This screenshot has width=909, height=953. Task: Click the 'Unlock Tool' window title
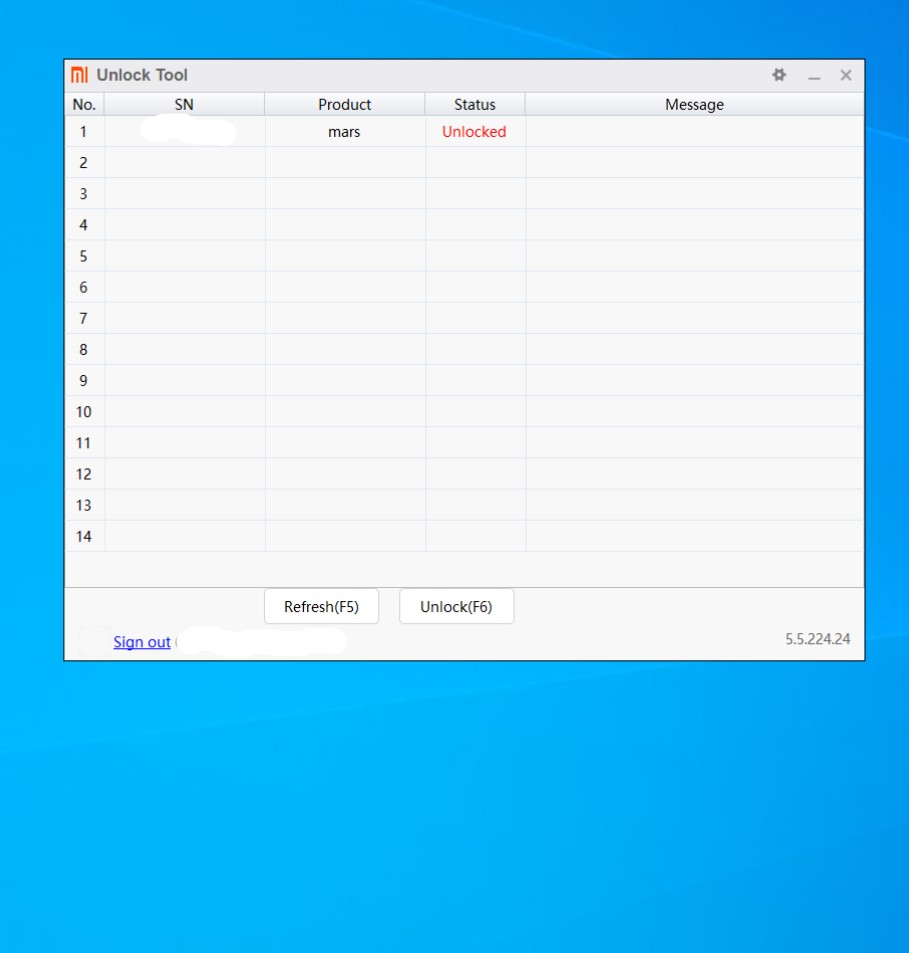click(142, 75)
